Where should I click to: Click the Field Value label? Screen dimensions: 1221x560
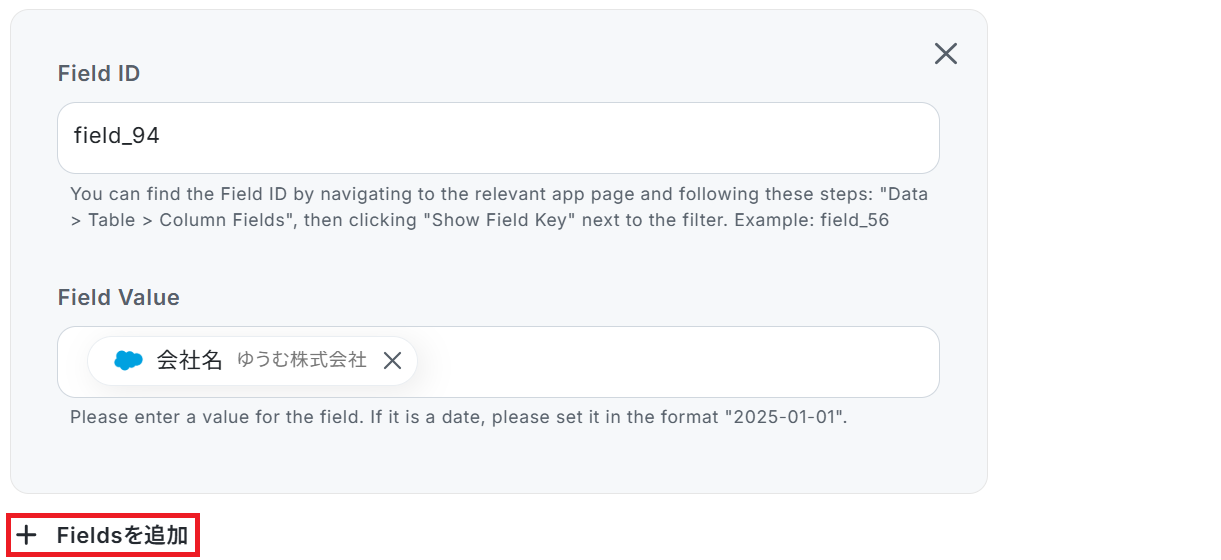[119, 298]
